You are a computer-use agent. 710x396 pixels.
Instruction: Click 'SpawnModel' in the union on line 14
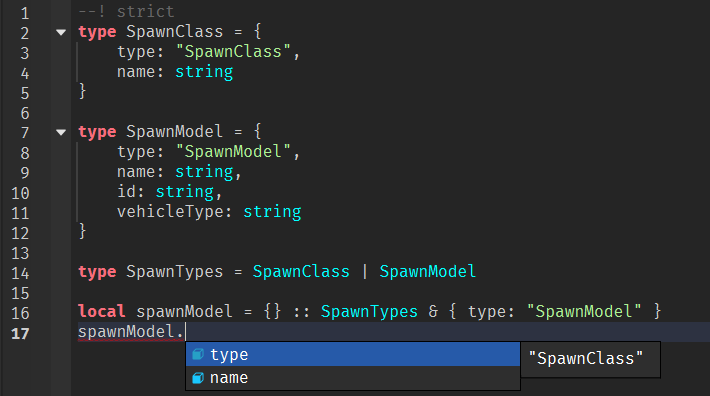(x=427, y=272)
